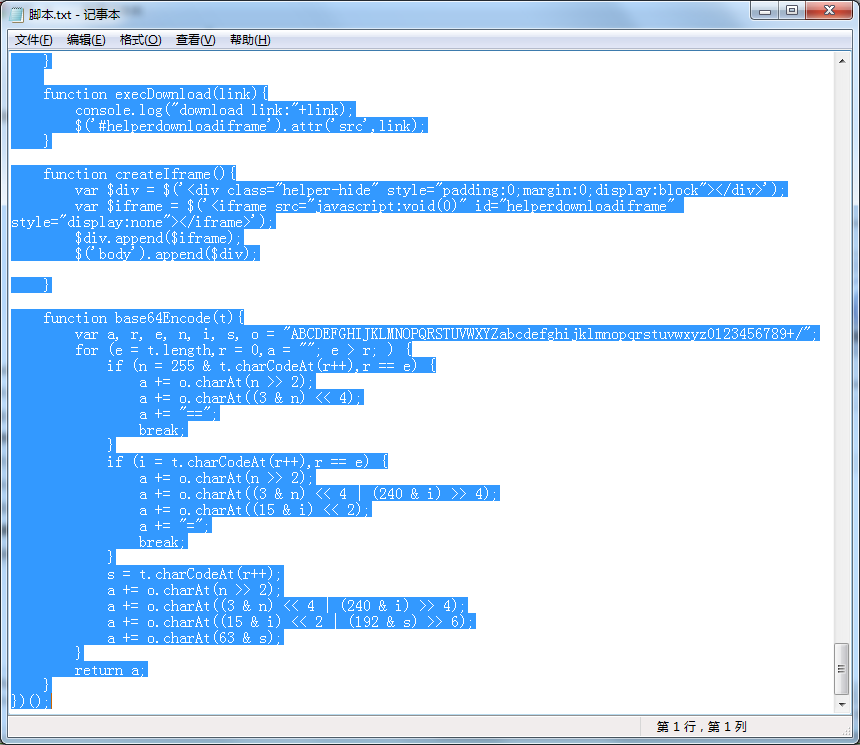The width and height of the screenshot is (860, 745).
Task: Click the vertical scrollbar up arrow
Action: pos(842,61)
